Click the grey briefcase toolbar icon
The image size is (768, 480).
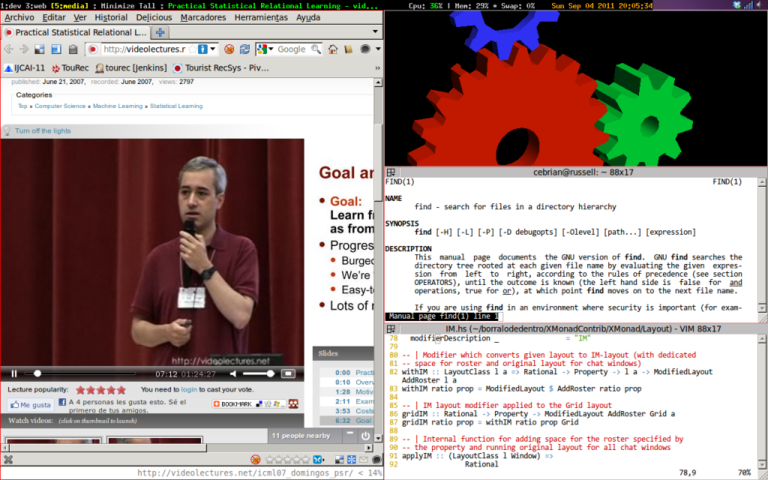tap(73, 49)
